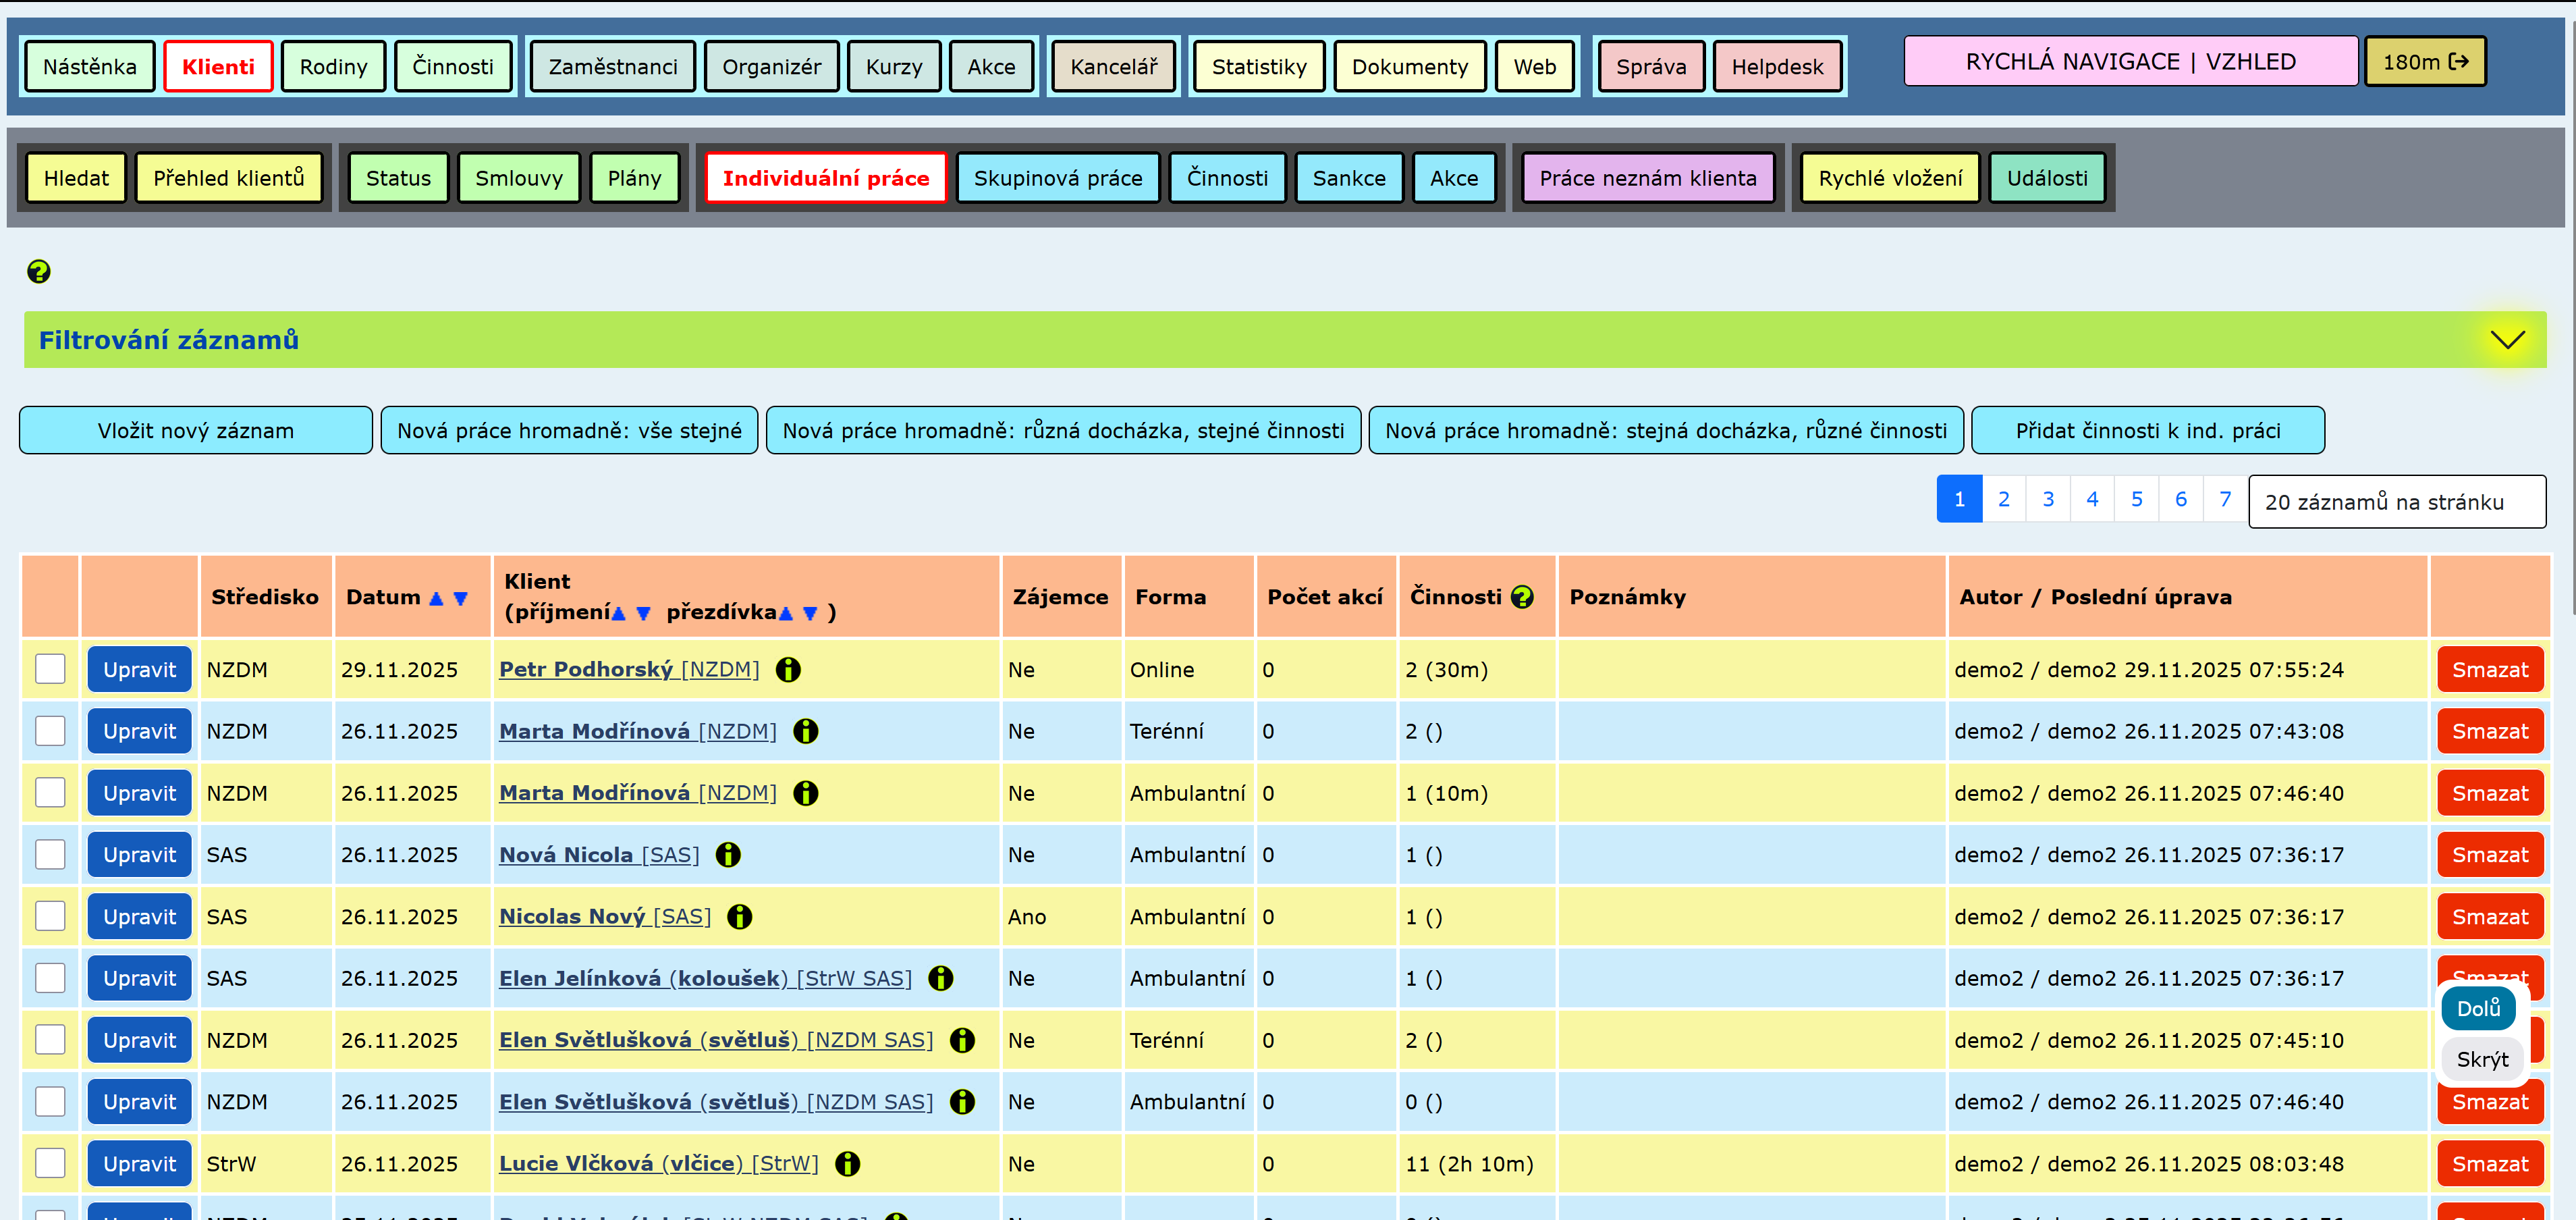Sort Datum column ascending with the up arrow
The height and width of the screenshot is (1220, 2576).
point(436,598)
